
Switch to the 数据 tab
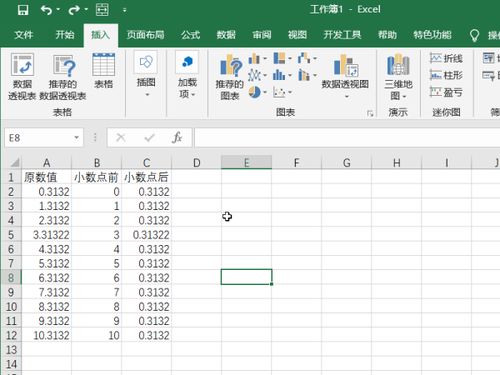tap(226, 35)
